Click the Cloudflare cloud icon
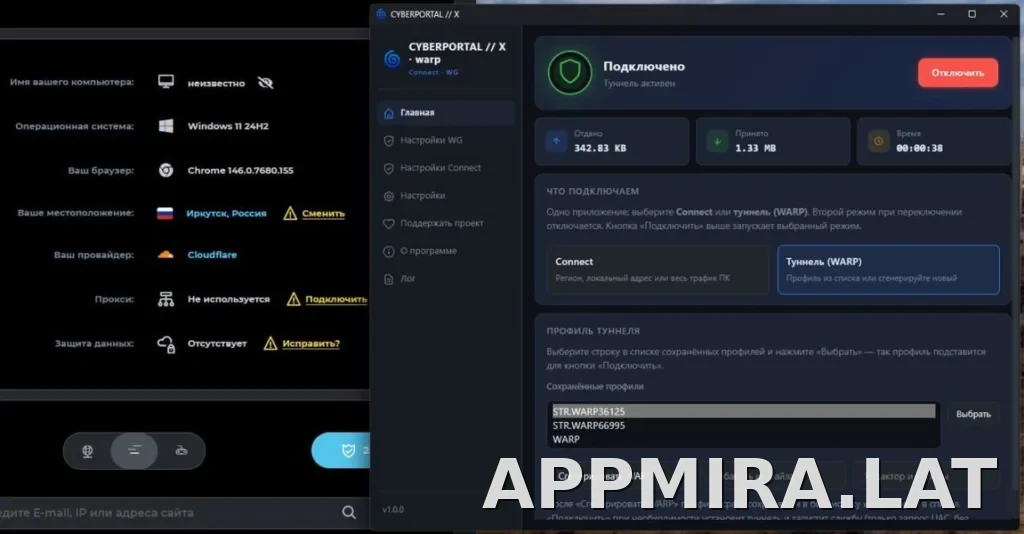This screenshot has height=534, width=1024. click(165, 255)
